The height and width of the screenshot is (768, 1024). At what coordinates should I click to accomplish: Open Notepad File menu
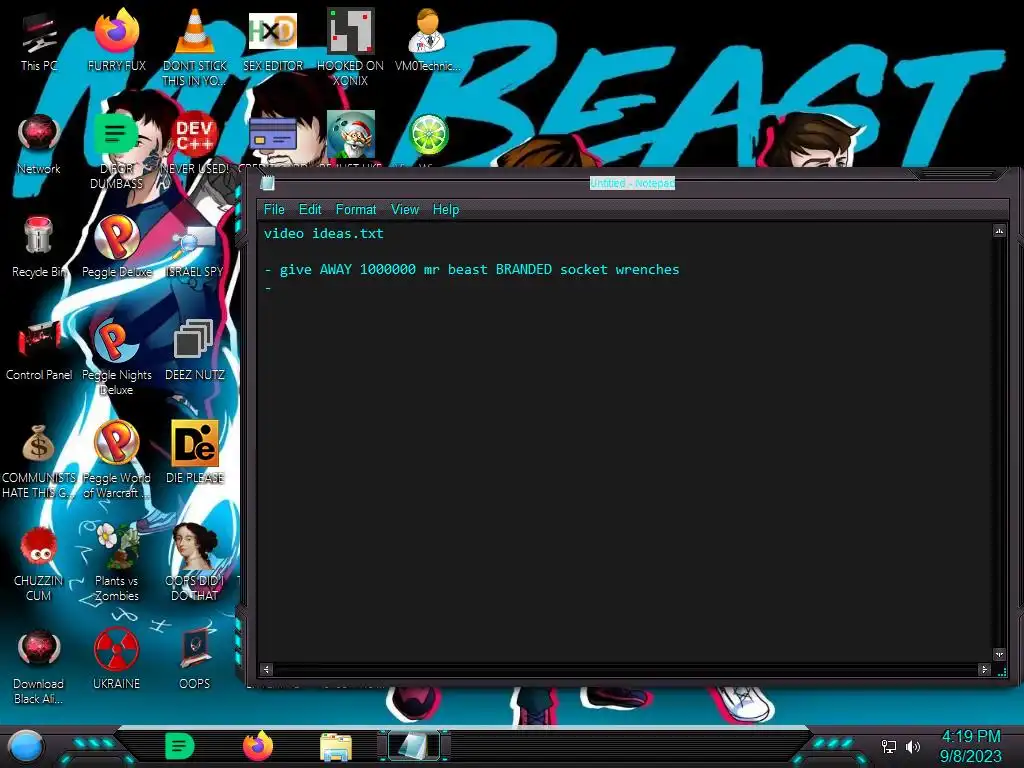[274, 210]
